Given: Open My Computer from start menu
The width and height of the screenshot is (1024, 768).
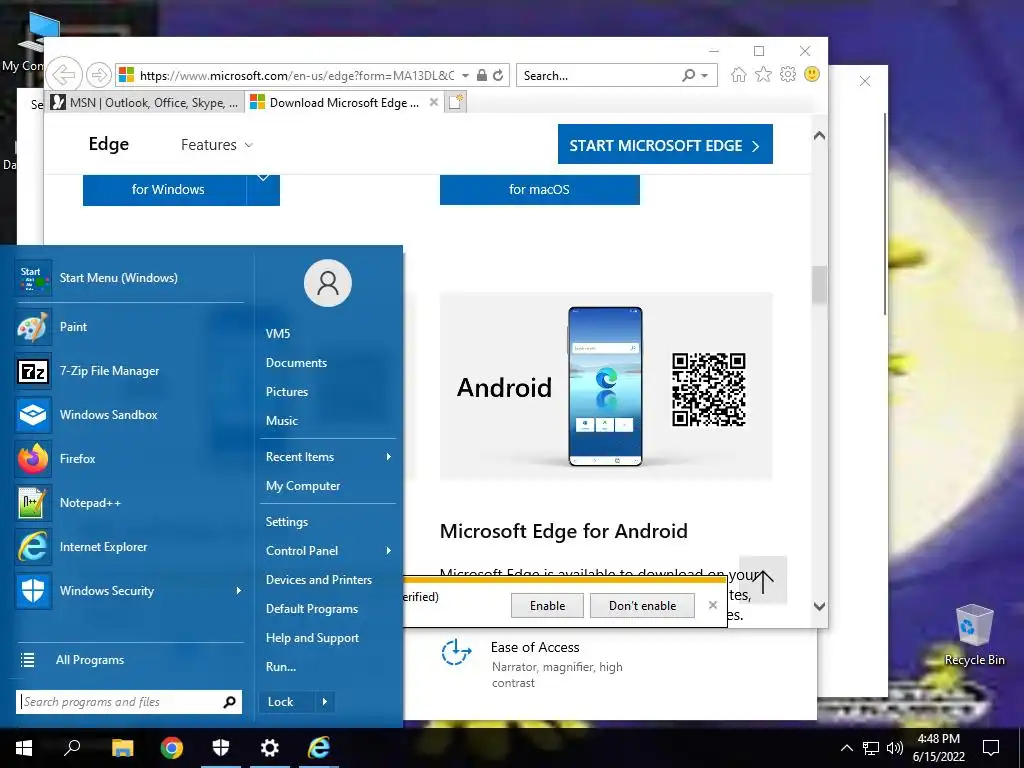Looking at the screenshot, I should tap(303, 486).
